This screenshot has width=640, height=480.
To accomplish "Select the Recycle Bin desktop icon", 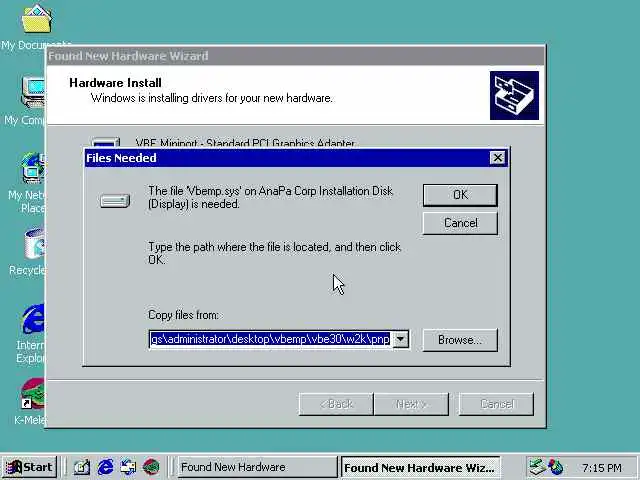I will pos(28,251).
